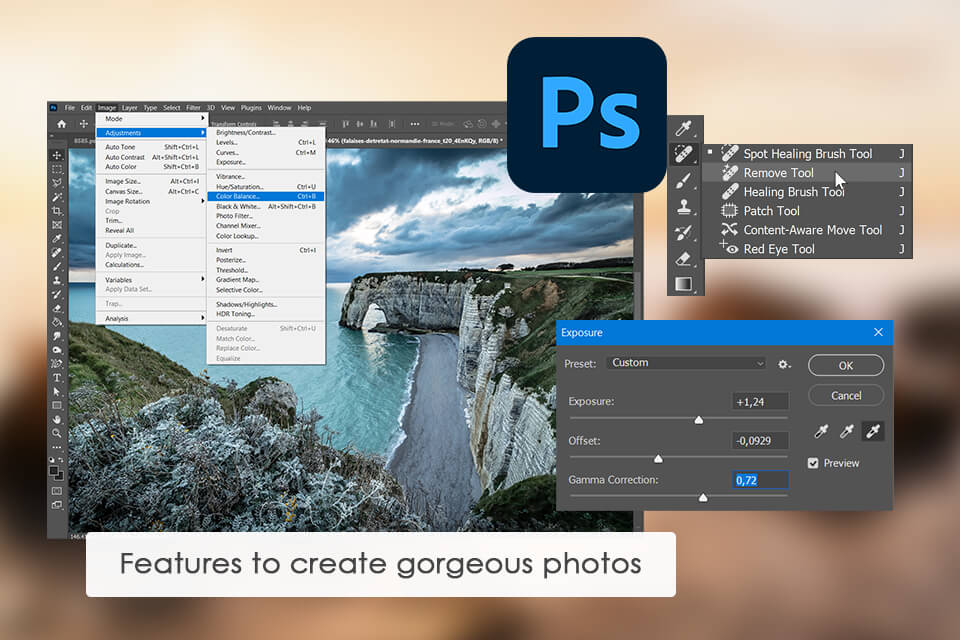Click the Offset slider handle
Viewport: 960px width, 640px height.
click(x=658, y=459)
